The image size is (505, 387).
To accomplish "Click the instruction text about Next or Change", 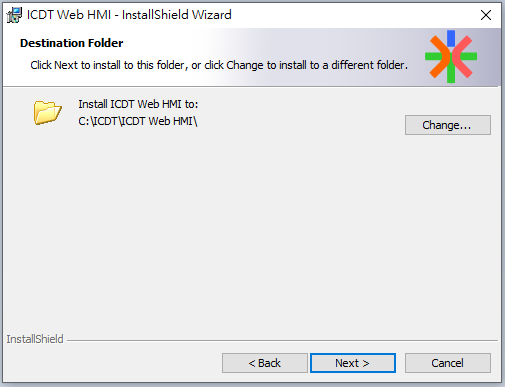I will 219,65.
